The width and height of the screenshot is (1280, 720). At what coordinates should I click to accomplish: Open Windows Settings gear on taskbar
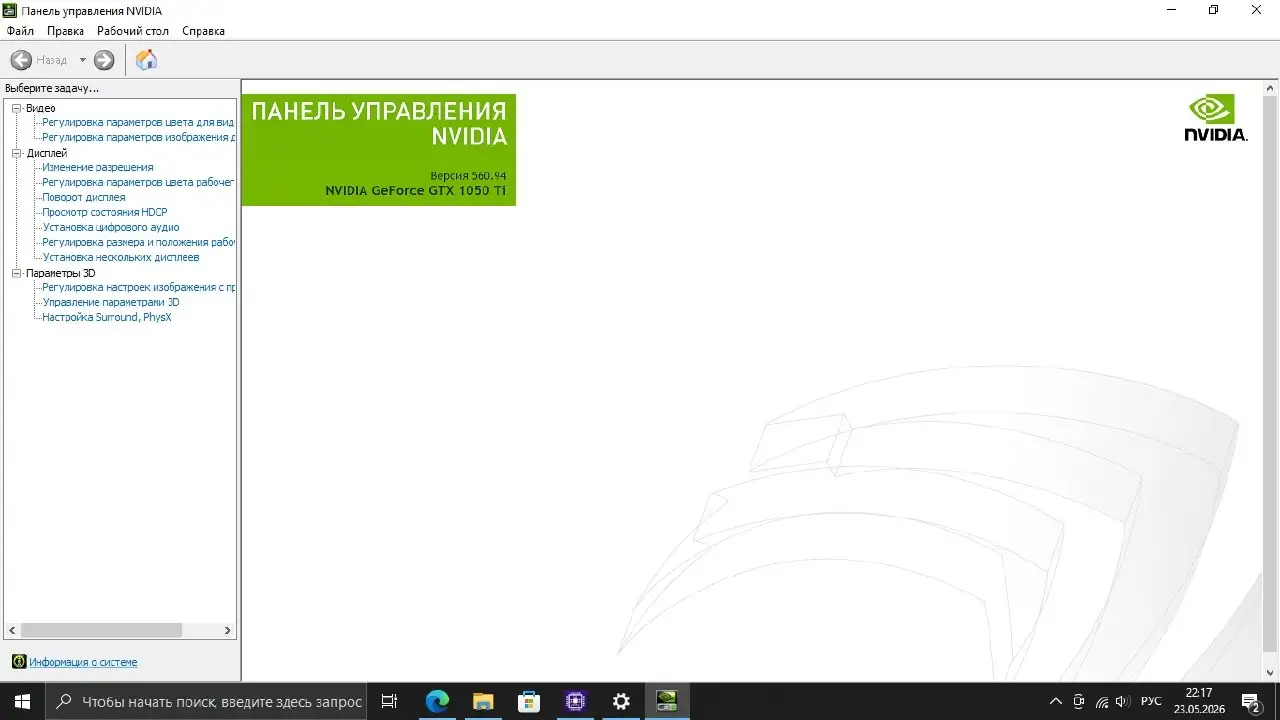pos(621,702)
